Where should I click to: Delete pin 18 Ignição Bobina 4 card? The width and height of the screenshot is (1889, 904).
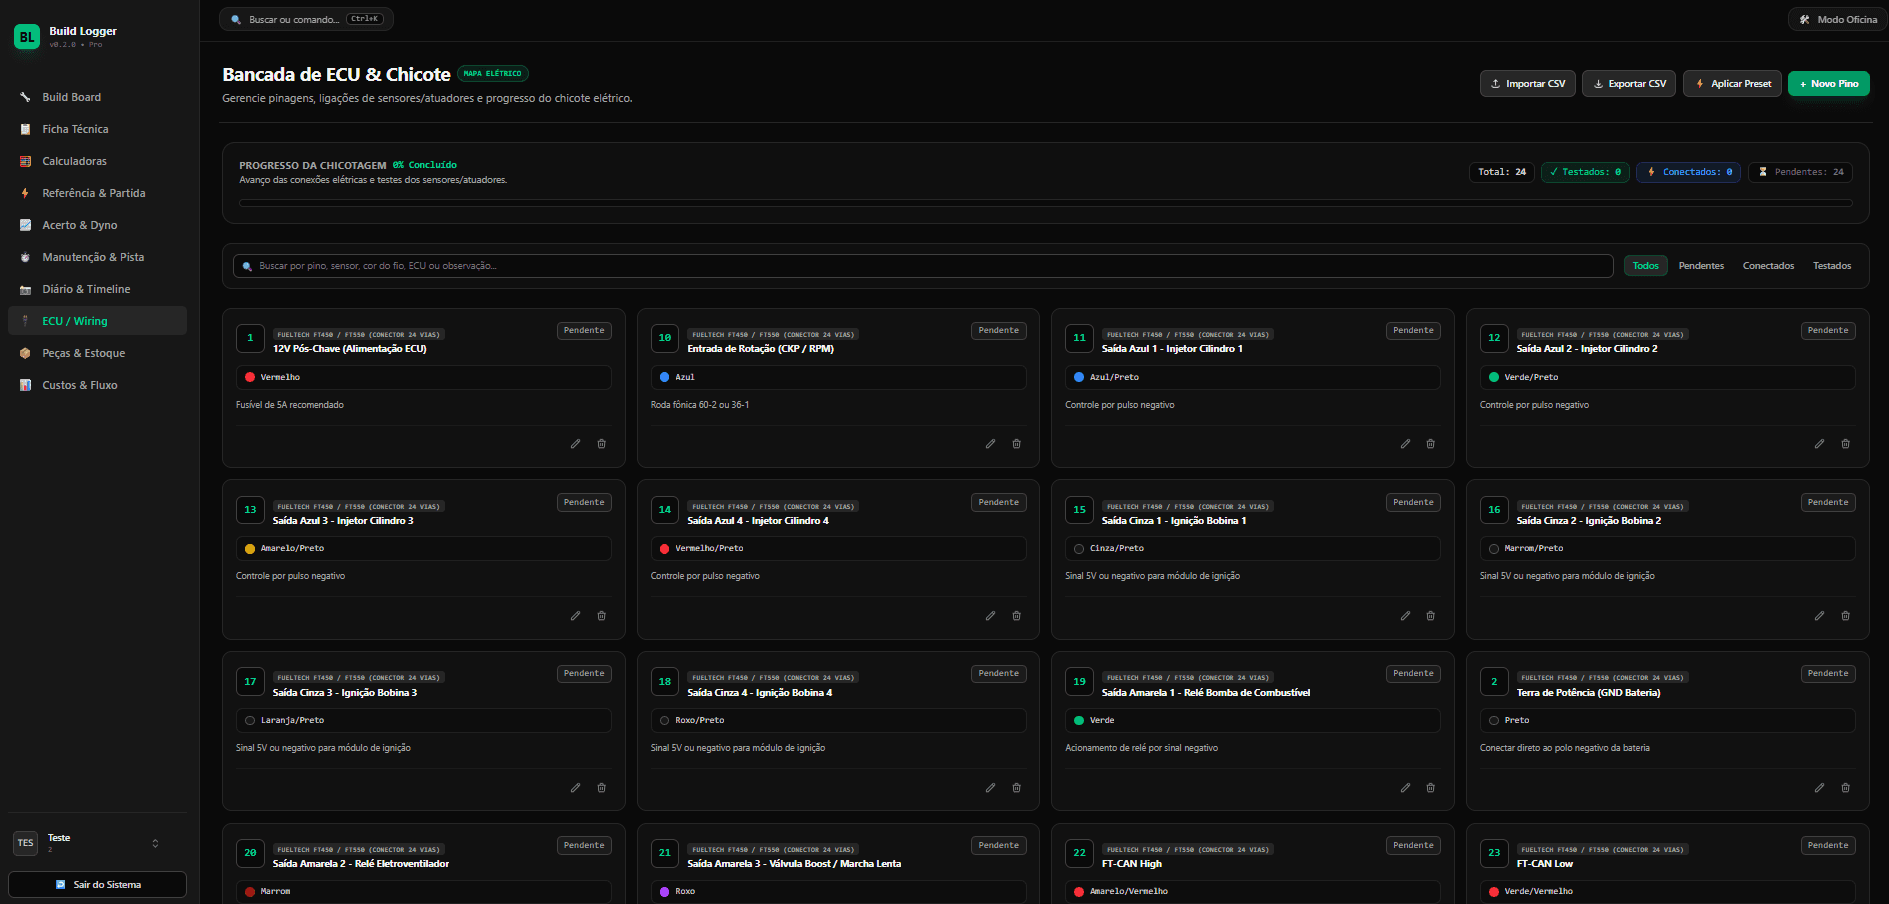1017,788
